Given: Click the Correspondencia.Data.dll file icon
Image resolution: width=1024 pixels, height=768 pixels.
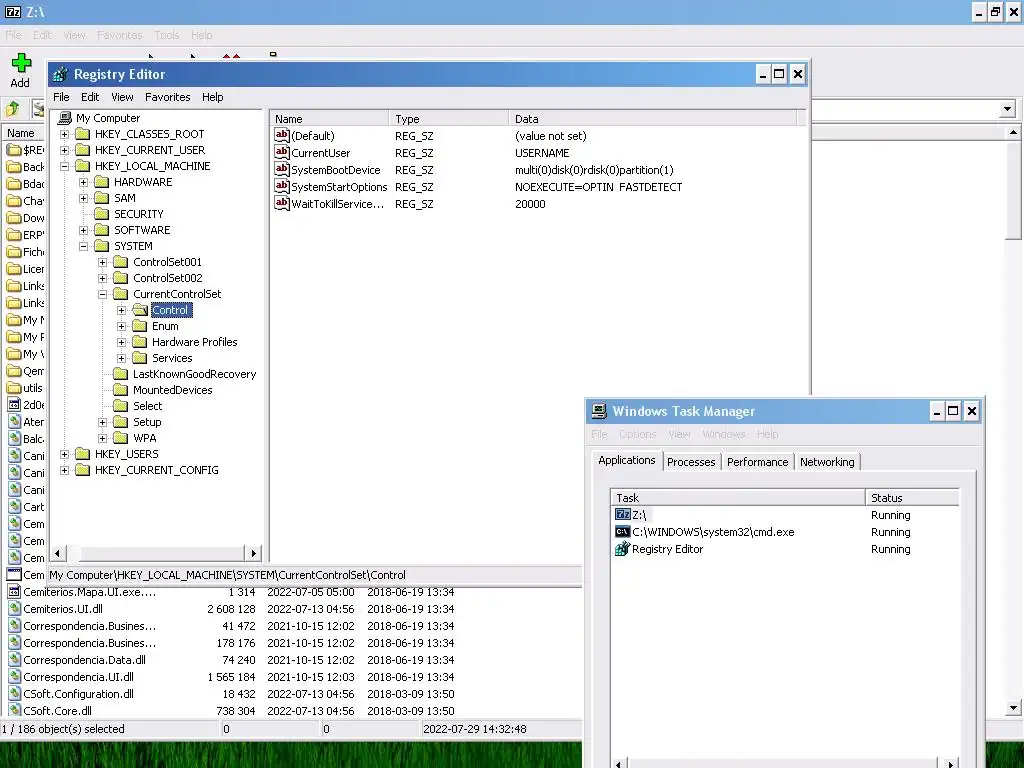Looking at the screenshot, I should coord(14,660).
